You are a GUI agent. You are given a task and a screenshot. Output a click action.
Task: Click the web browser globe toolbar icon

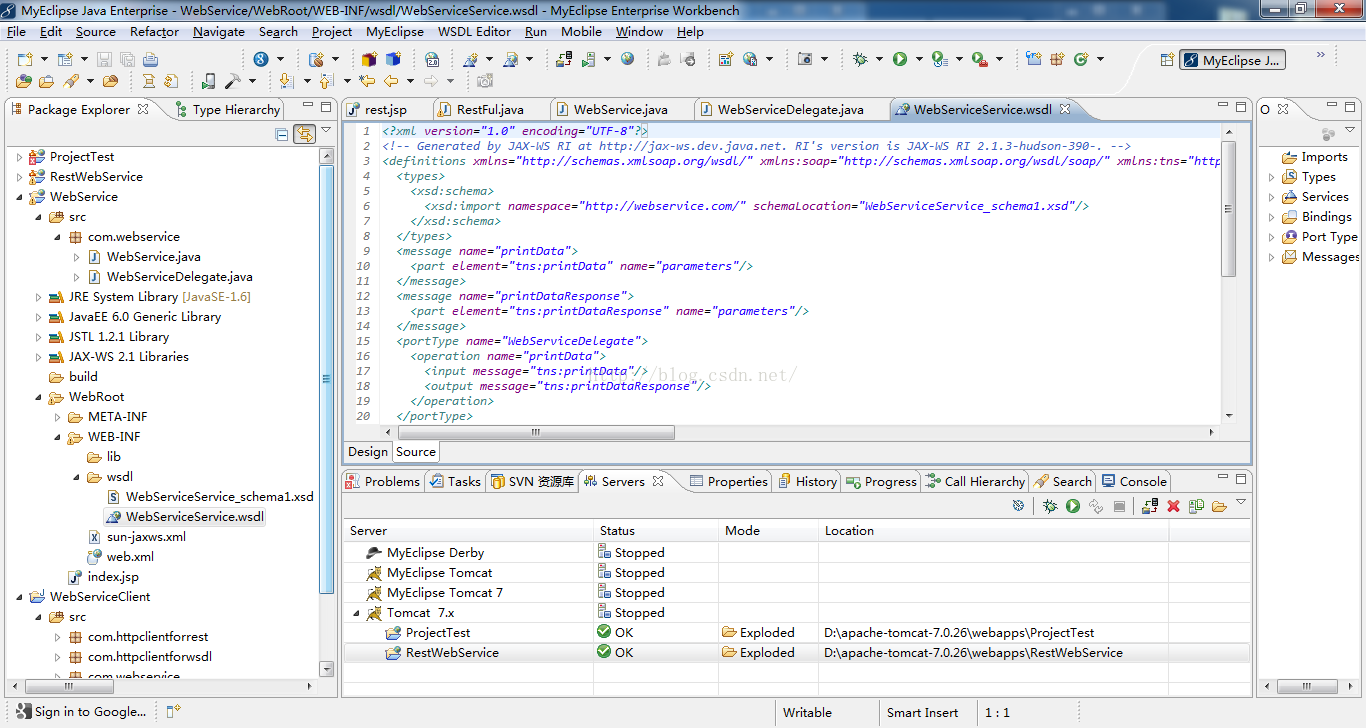coord(627,59)
